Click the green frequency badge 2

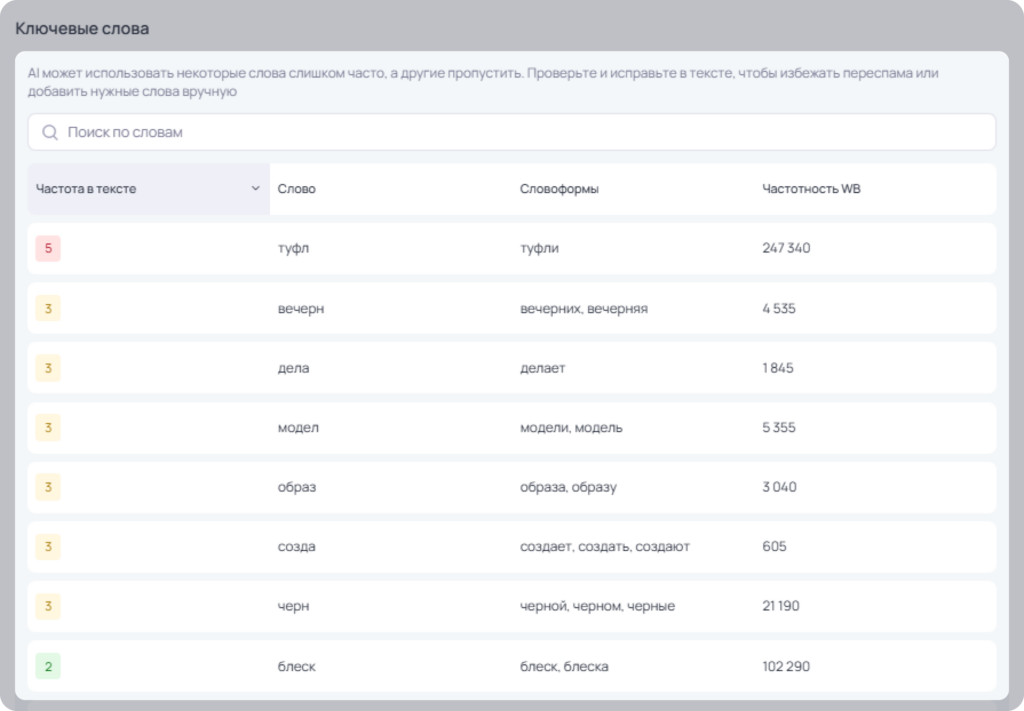[x=48, y=666]
